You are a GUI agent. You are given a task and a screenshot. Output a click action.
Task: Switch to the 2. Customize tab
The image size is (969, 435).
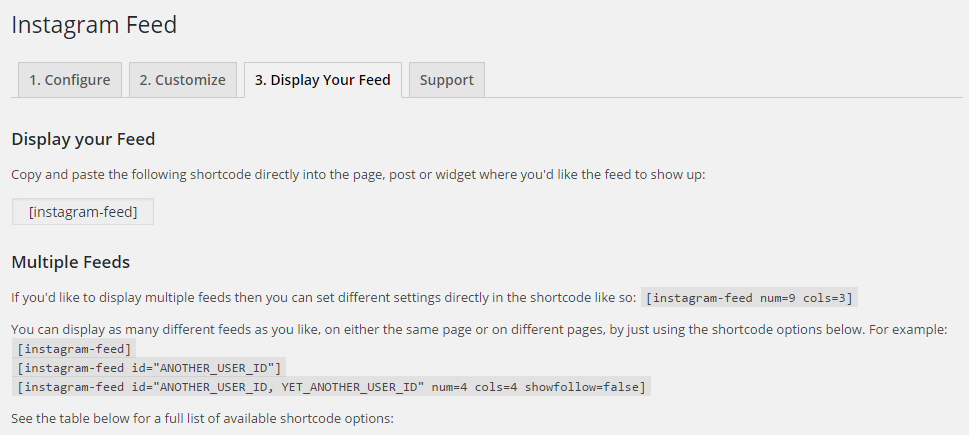182,80
